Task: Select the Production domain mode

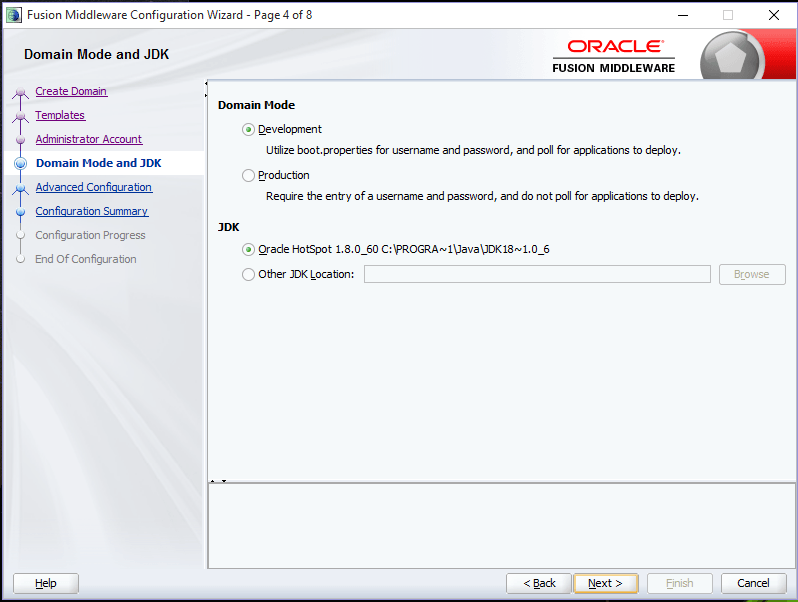Action: click(248, 176)
